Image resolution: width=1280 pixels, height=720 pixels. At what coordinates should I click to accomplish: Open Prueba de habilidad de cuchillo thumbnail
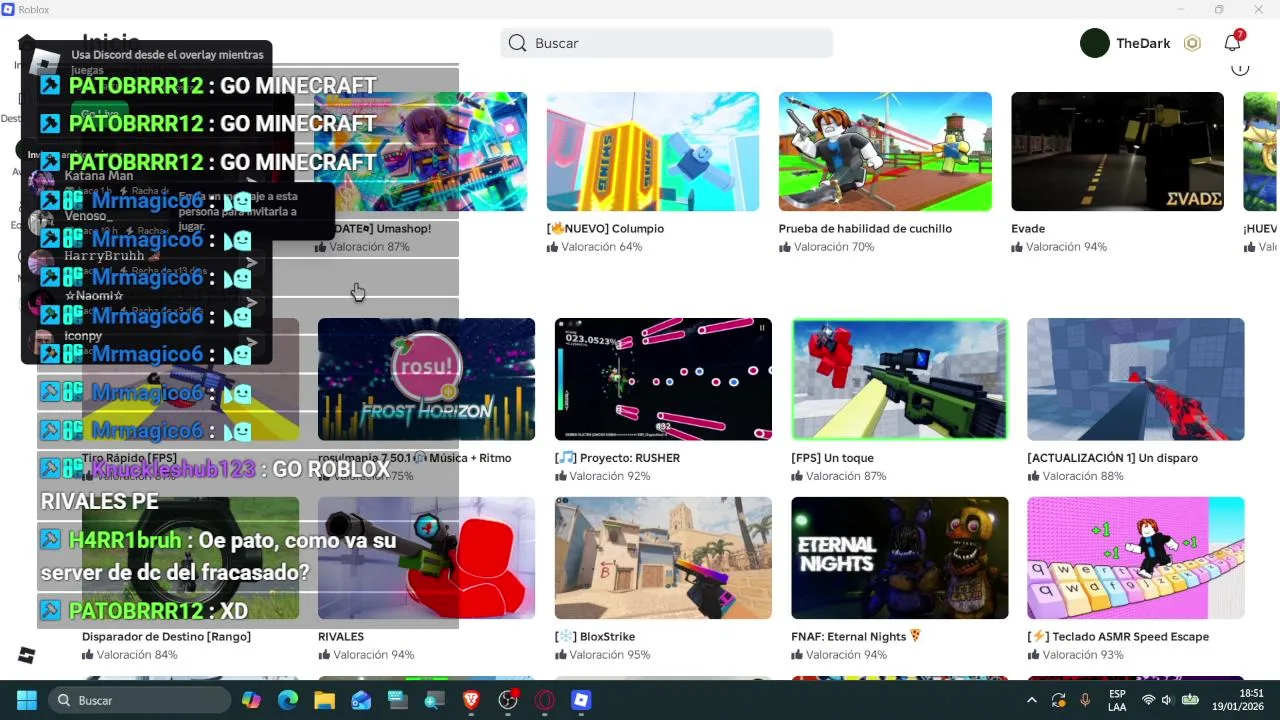tap(885, 152)
